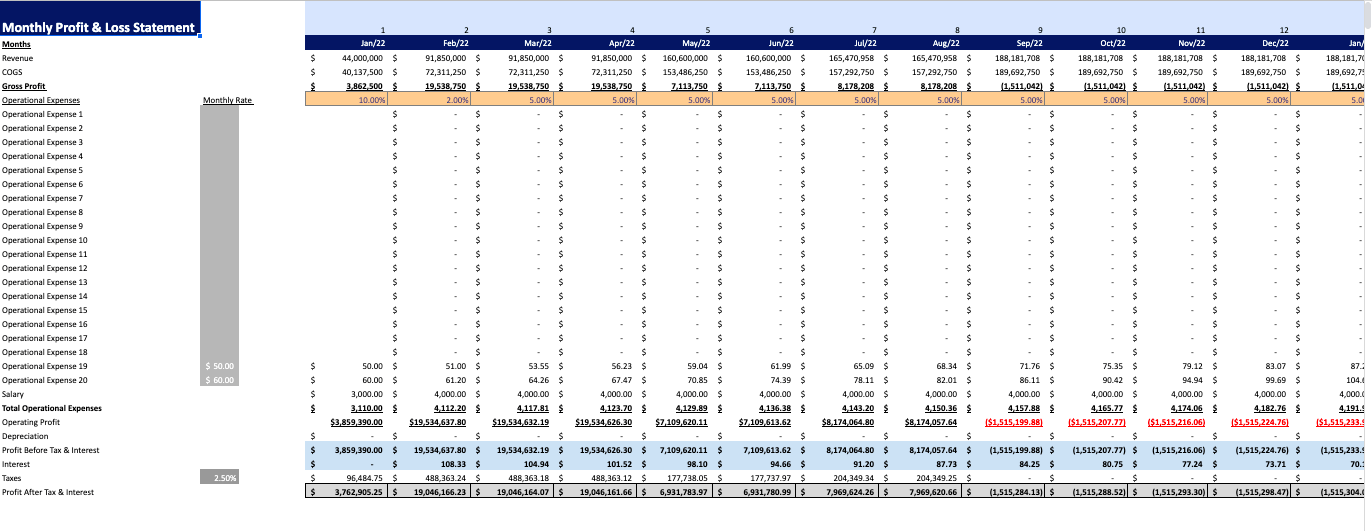Select the Jan/22 month header
The image size is (1372, 531).
pyautogui.click(x=373, y=44)
